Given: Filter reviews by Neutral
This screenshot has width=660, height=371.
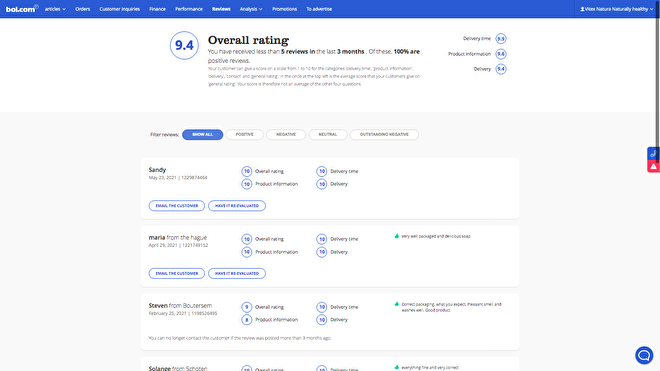Looking at the screenshot, I should click(328, 135).
